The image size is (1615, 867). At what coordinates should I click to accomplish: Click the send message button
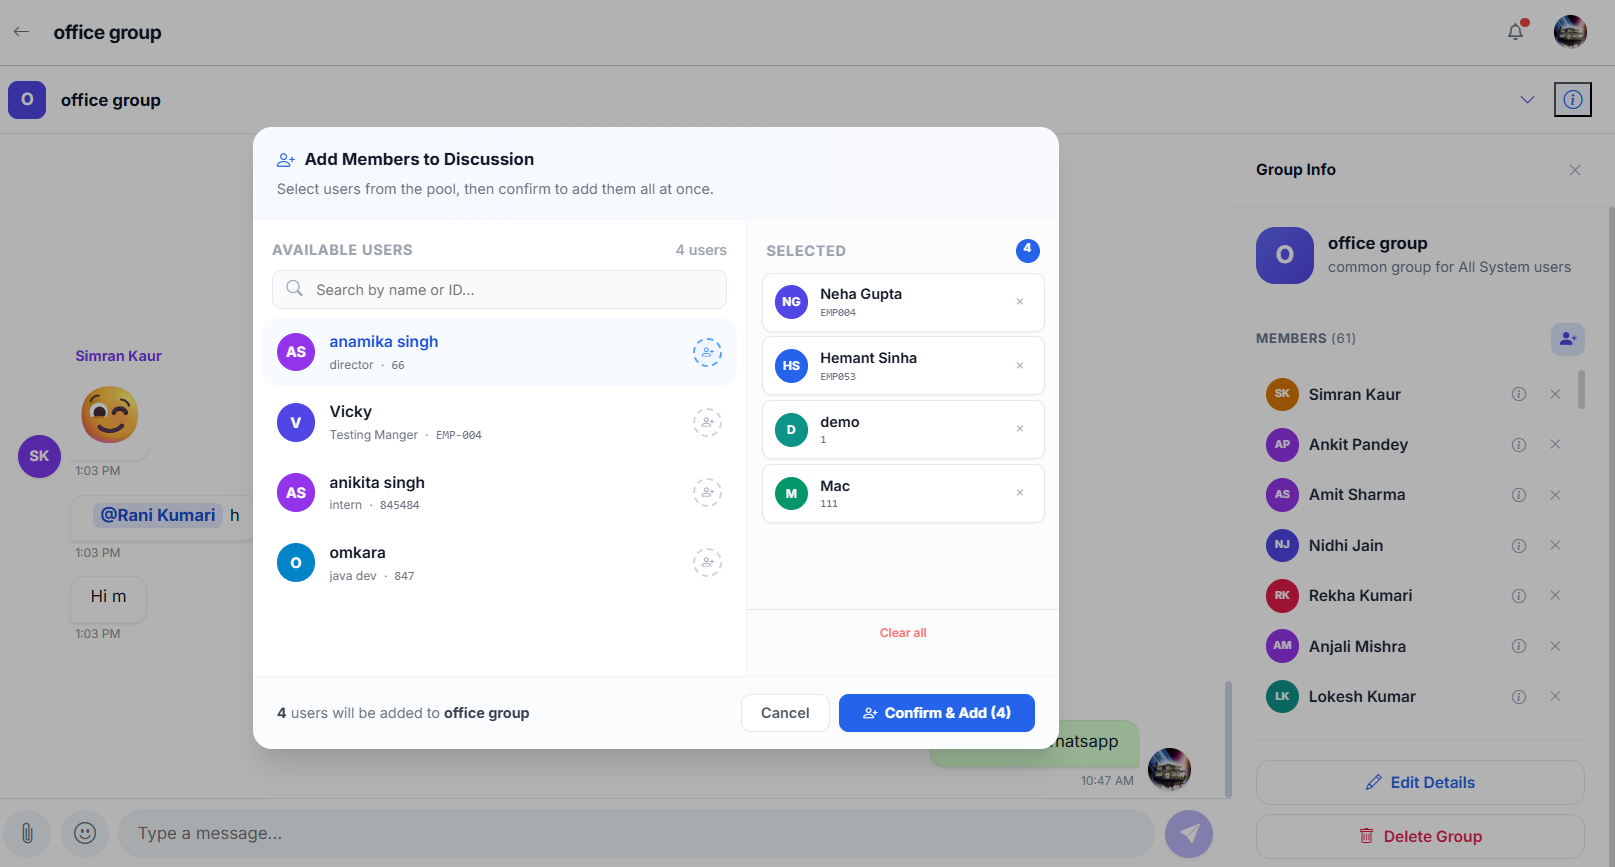click(x=1189, y=833)
